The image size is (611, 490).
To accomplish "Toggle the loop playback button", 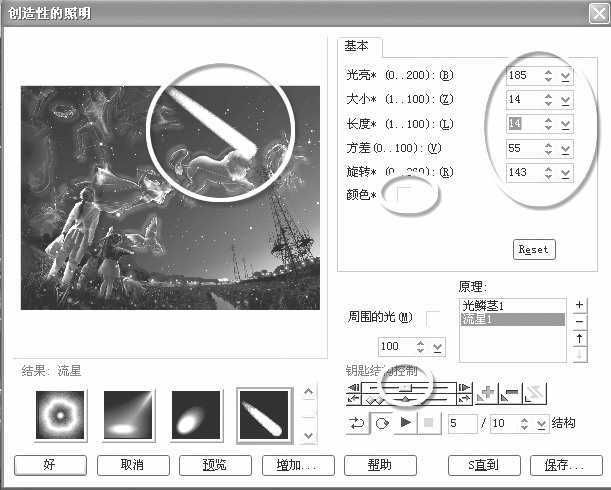I will (357, 423).
